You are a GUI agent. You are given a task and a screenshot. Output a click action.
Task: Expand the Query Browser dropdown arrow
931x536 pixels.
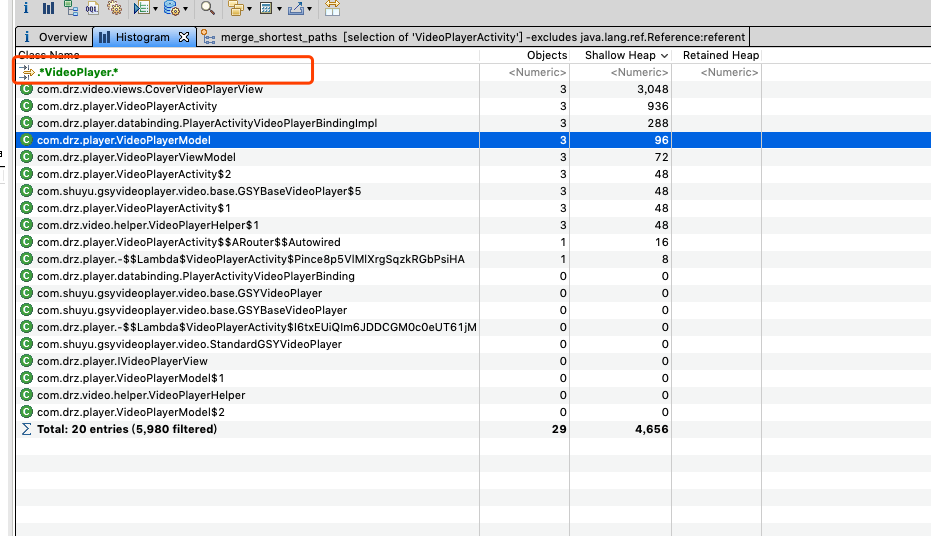(x=186, y=8)
